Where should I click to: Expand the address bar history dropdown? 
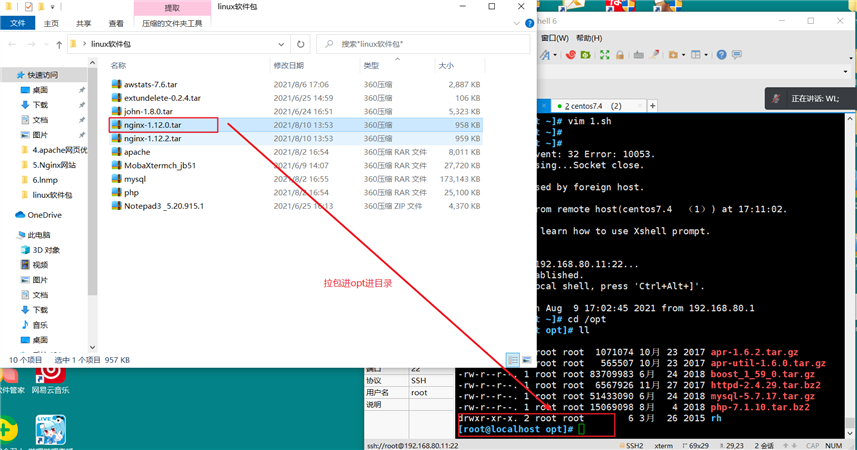click(281, 44)
